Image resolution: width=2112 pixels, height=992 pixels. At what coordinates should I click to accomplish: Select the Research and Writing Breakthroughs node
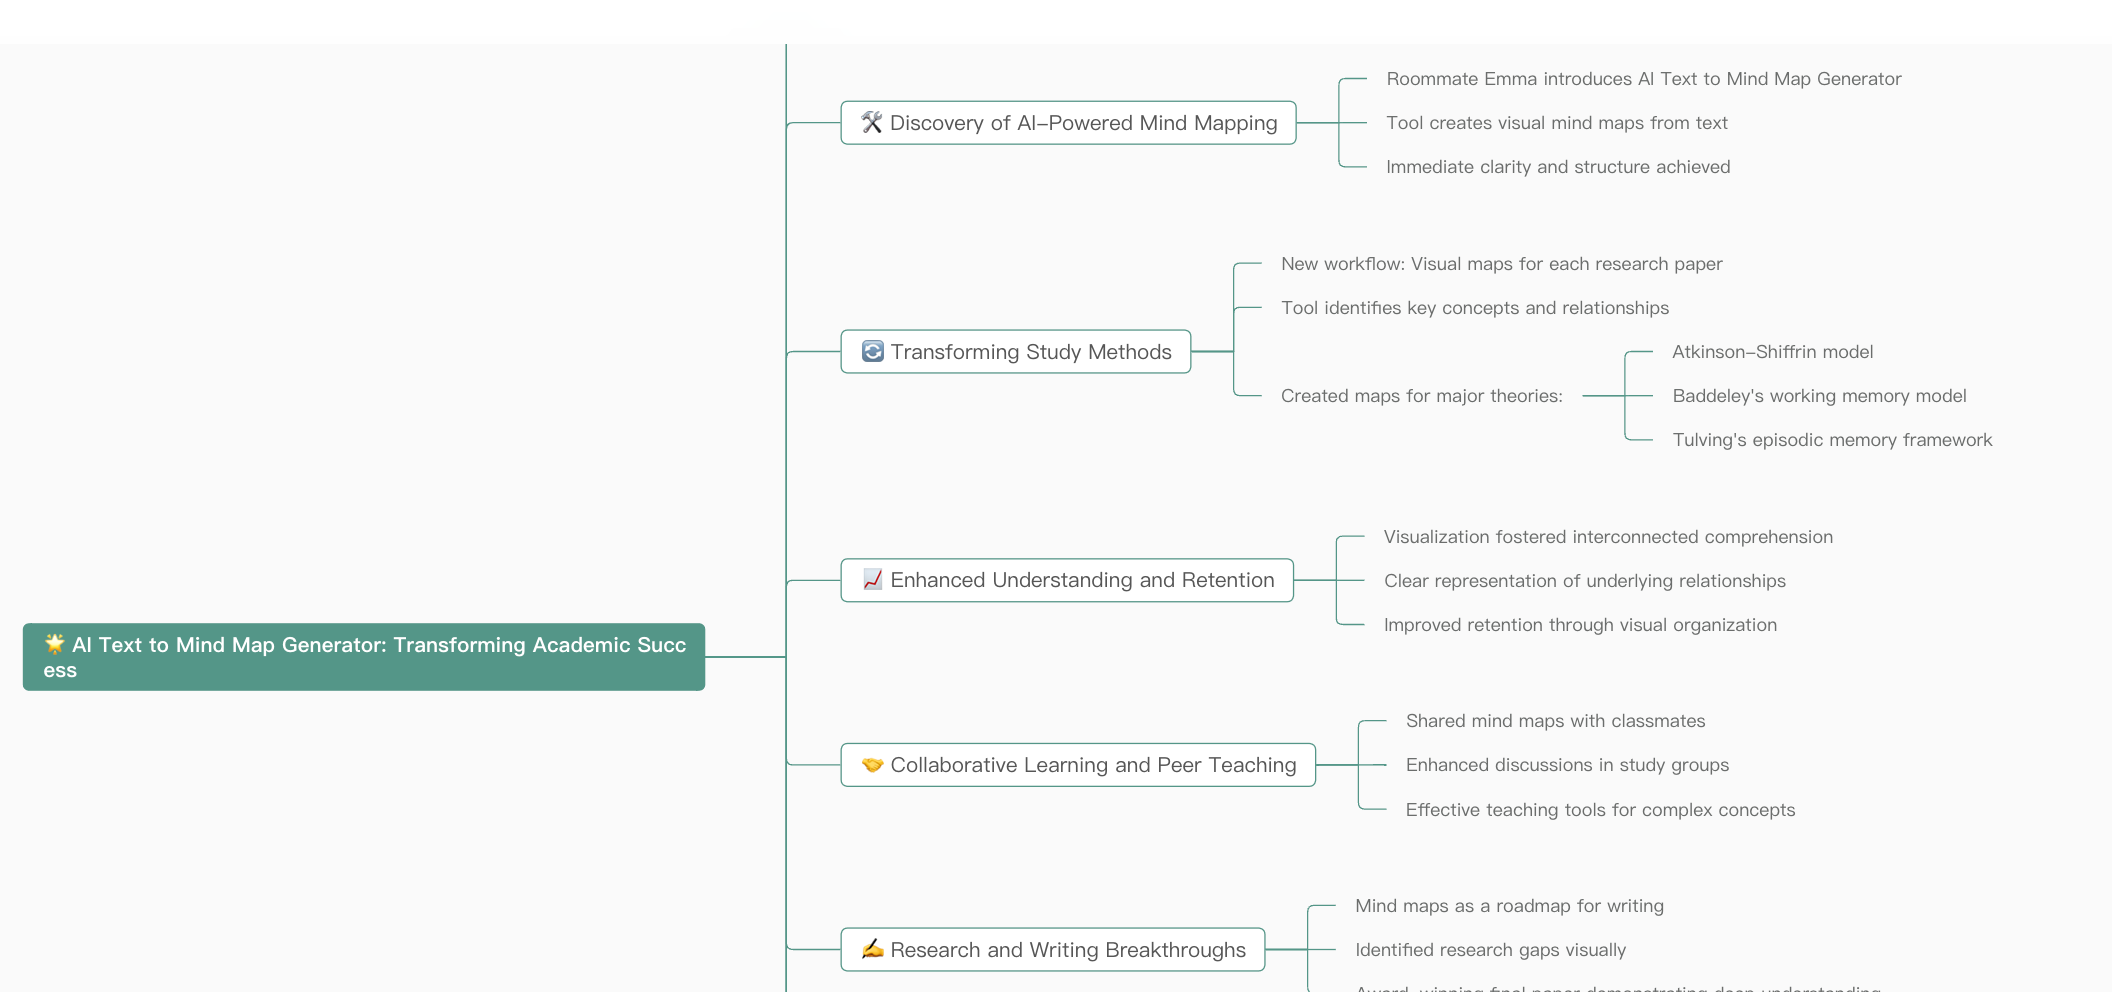pos(1053,950)
